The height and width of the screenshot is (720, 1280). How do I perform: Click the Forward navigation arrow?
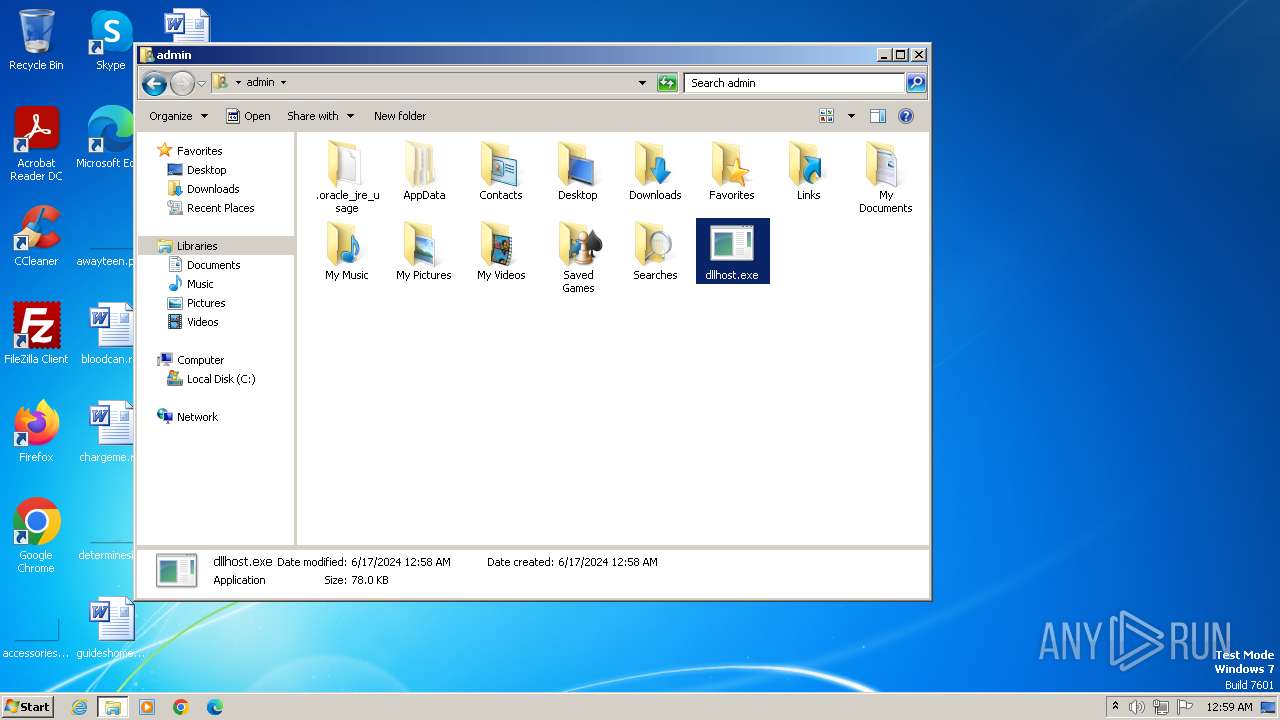pos(182,83)
